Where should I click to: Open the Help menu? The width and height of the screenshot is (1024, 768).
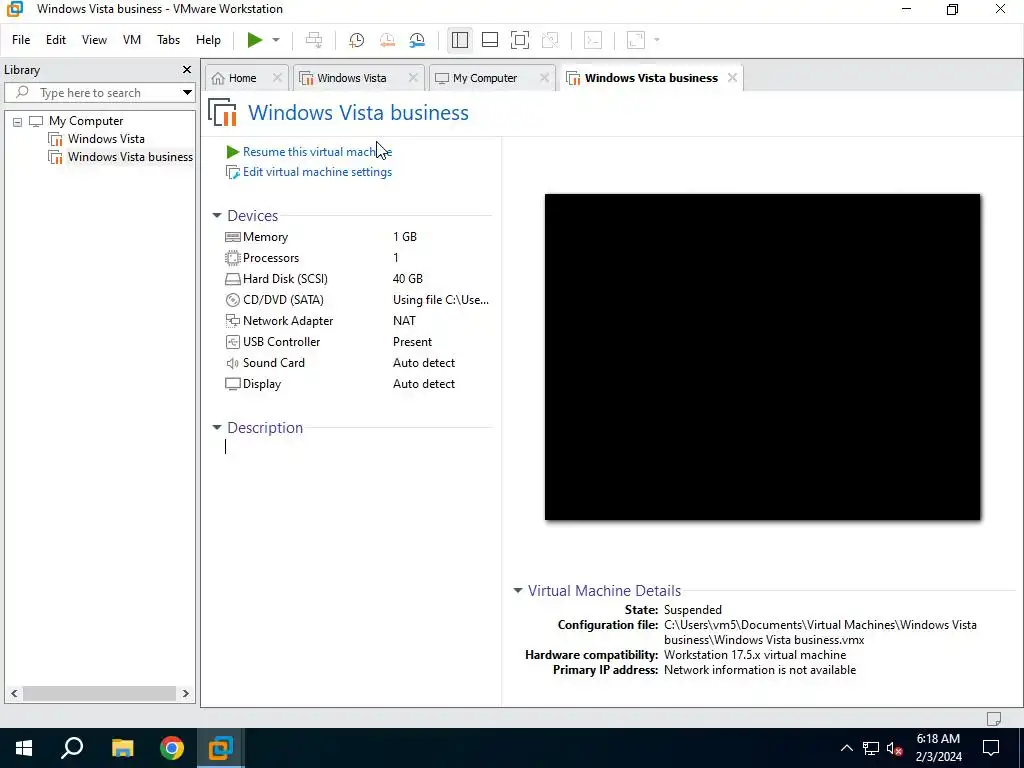[208, 40]
